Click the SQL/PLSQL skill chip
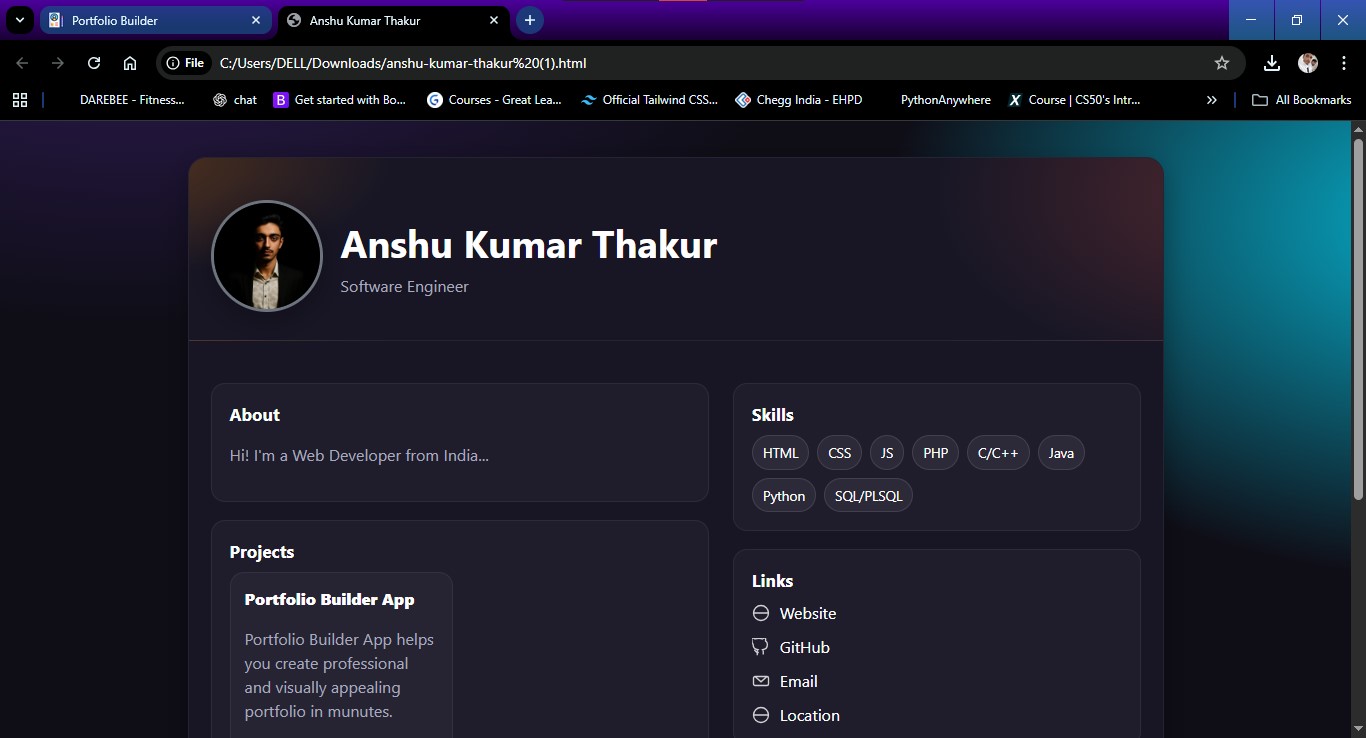Image resolution: width=1366 pixels, height=738 pixels. (868, 496)
